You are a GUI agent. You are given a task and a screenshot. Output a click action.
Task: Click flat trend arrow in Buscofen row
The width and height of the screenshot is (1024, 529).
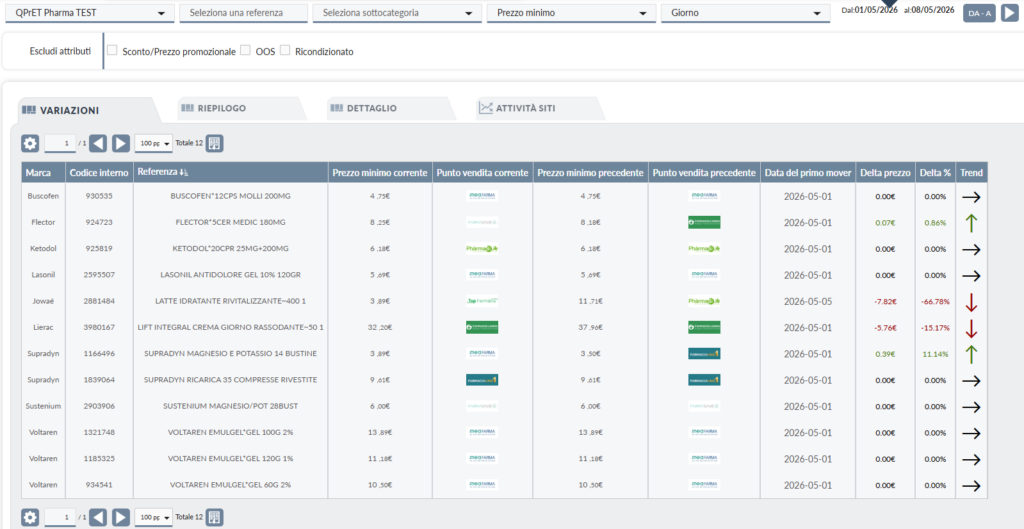tap(971, 197)
